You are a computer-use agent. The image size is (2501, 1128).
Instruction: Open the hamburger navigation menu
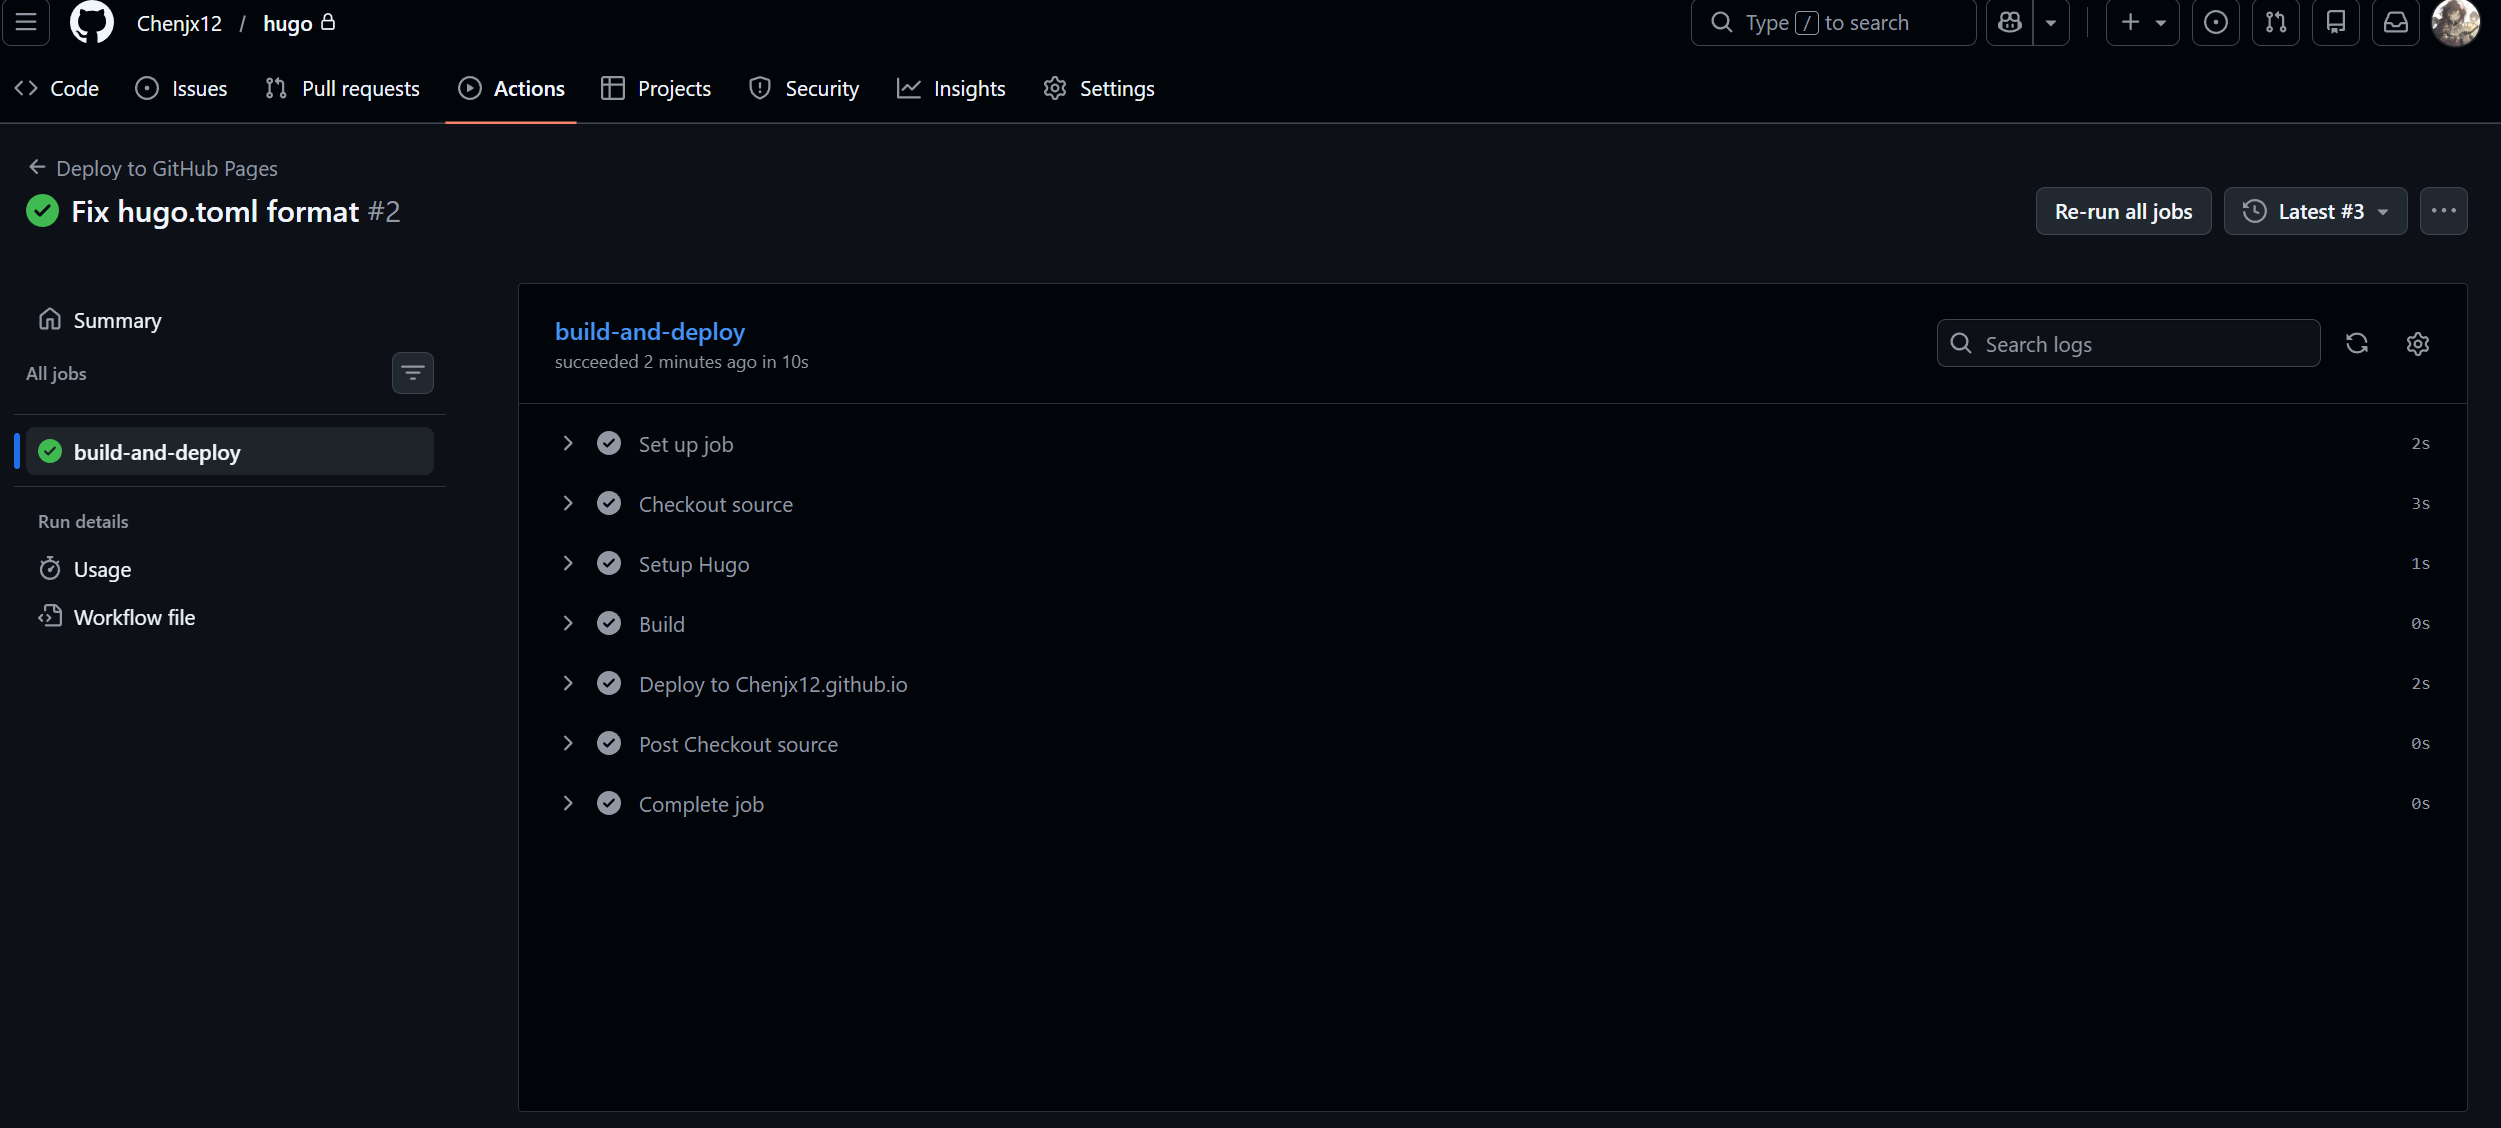[26, 22]
